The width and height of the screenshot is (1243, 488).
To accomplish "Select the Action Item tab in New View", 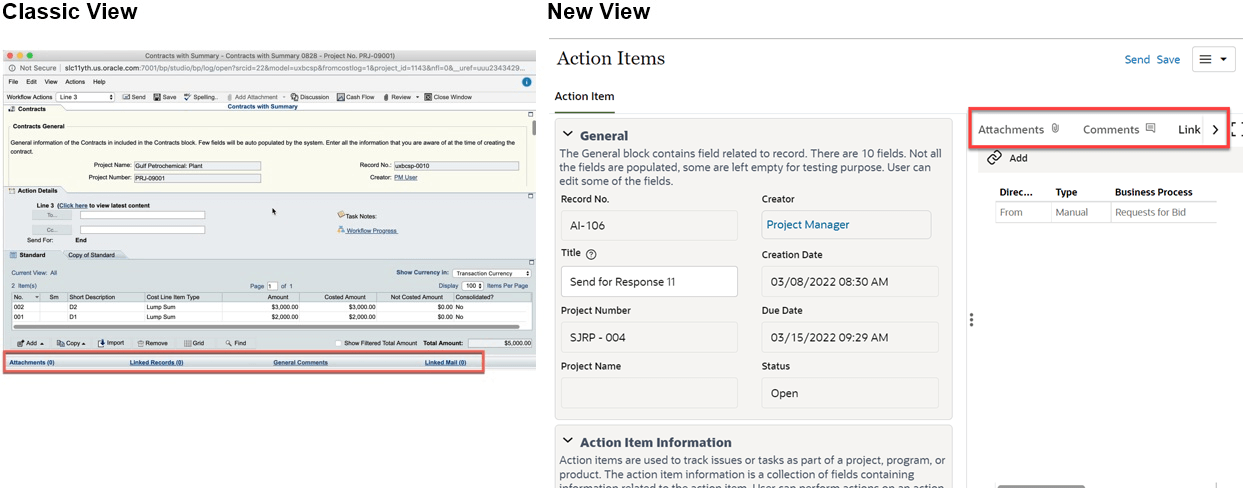I will (584, 97).
